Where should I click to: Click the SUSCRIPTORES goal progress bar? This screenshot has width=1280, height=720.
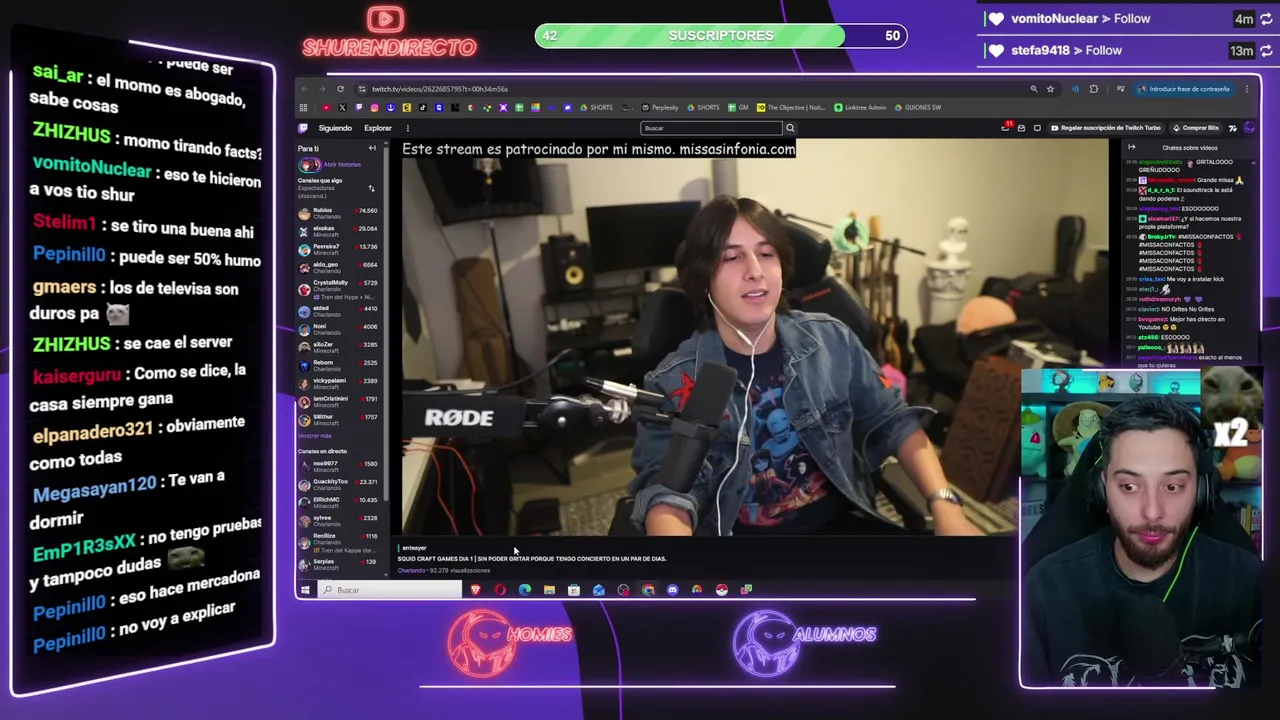[x=721, y=36]
